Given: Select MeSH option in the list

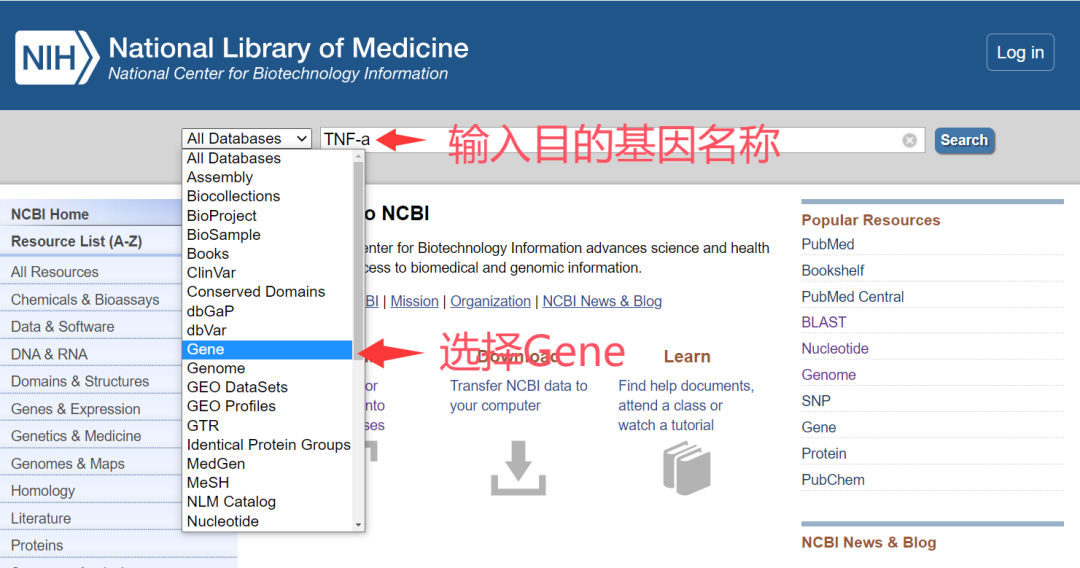Looking at the screenshot, I should click(x=208, y=483).
